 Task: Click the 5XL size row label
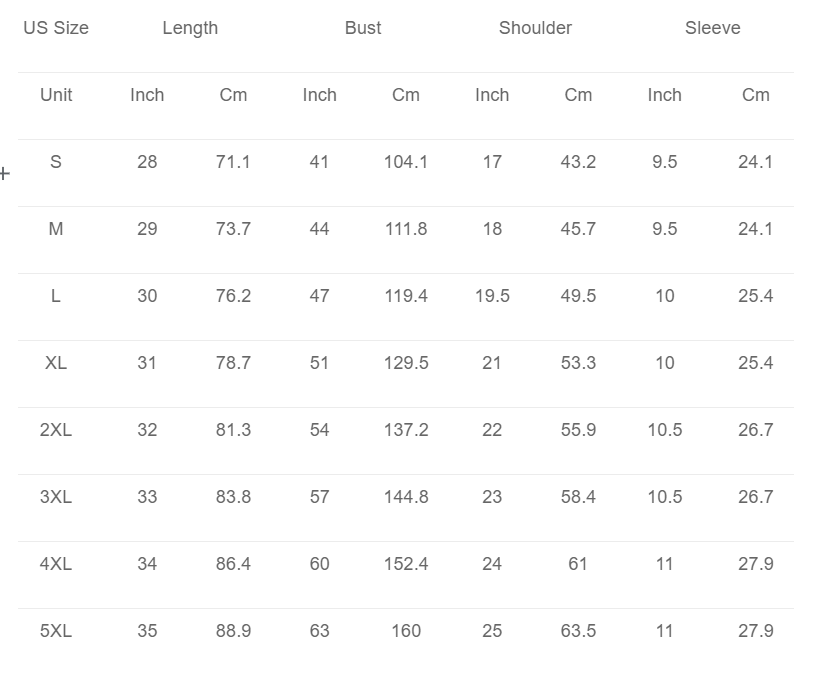click(x=56, y=631)
